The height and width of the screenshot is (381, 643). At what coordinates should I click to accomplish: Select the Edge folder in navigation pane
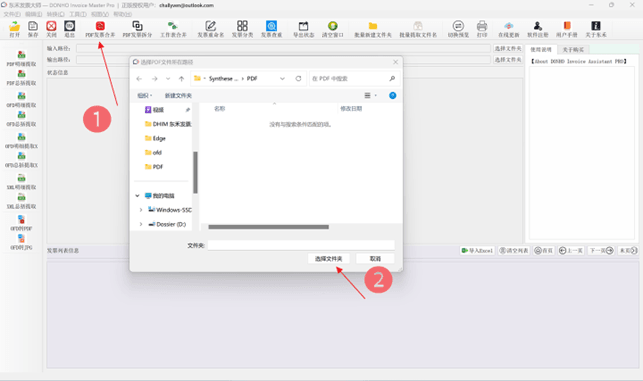(x=155, y=138)
